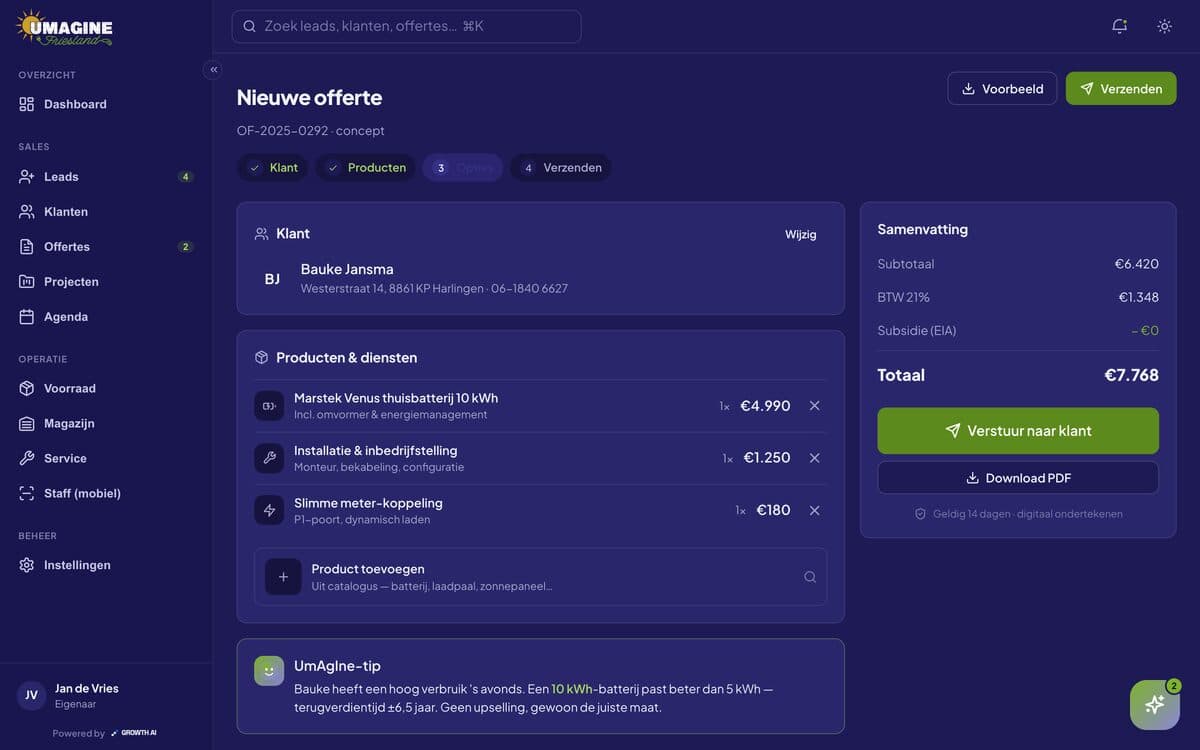Select step 3 Opties tab
Screen dimensions: 1200x750
tap(463, 167)
